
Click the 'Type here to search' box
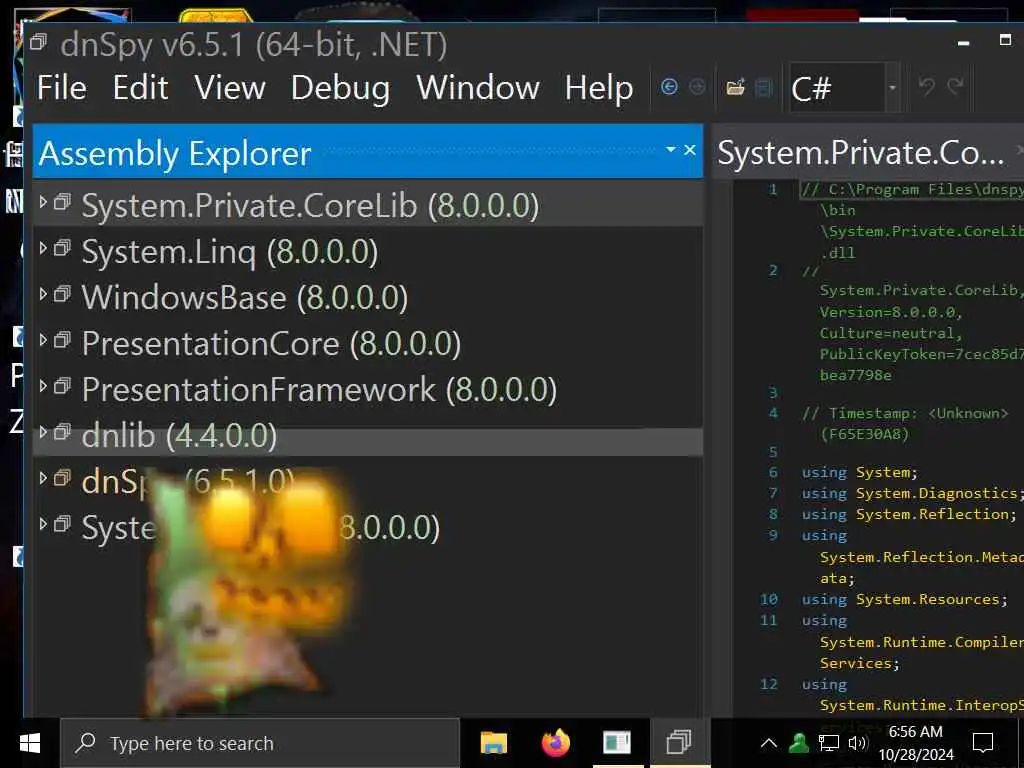coord(260,743)
